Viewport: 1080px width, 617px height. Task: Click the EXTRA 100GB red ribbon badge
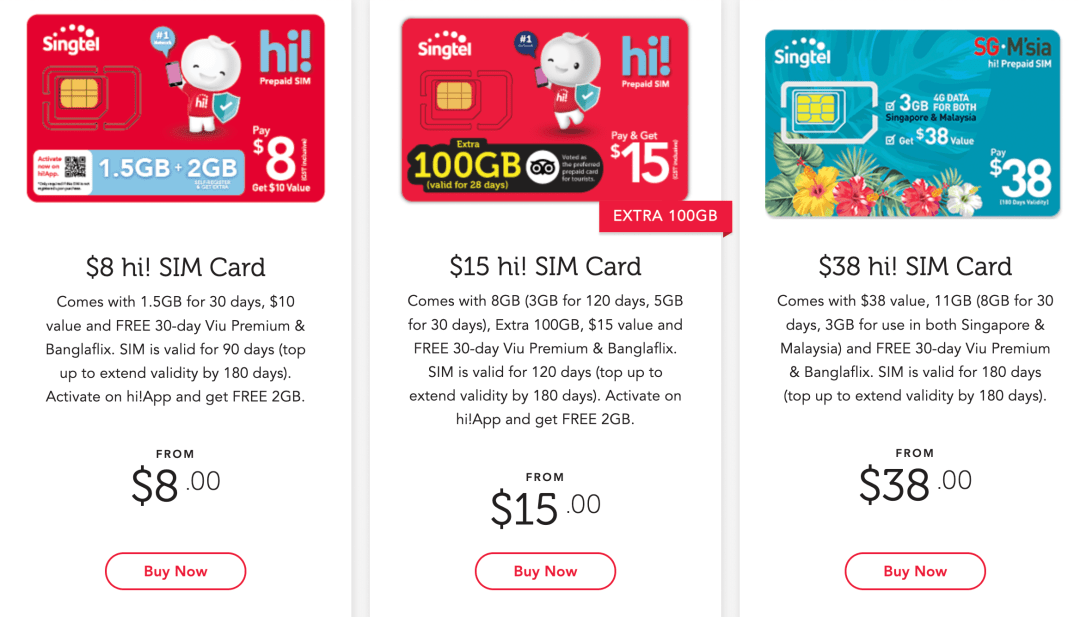[x=665, y=216]
